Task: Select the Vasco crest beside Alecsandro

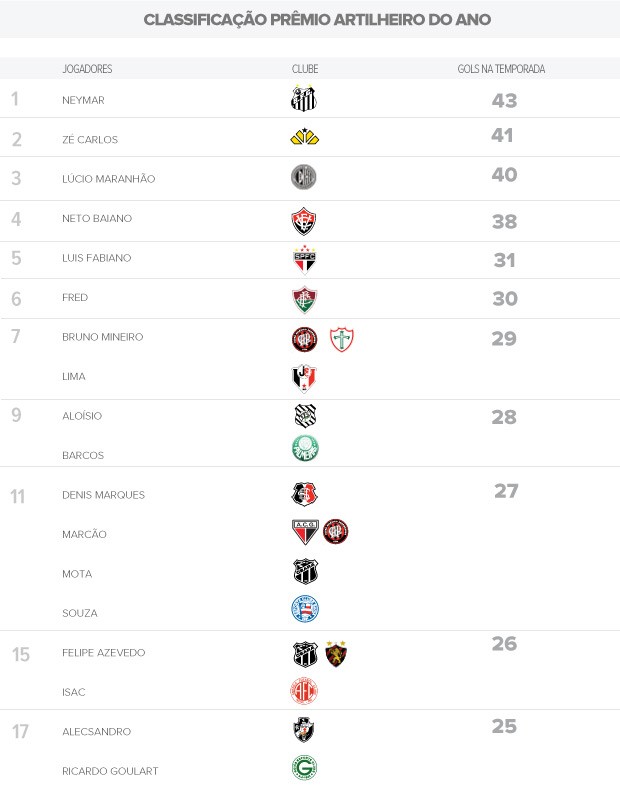Action: pos(304,731)
